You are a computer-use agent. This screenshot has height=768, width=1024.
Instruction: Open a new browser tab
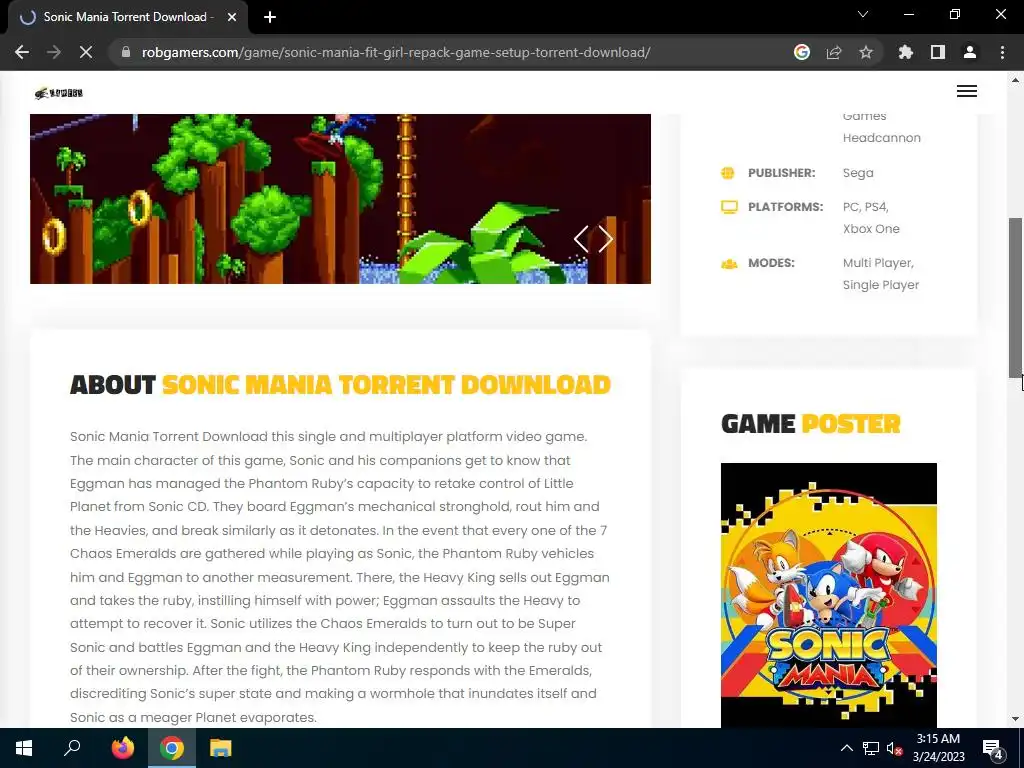[270, 17]
